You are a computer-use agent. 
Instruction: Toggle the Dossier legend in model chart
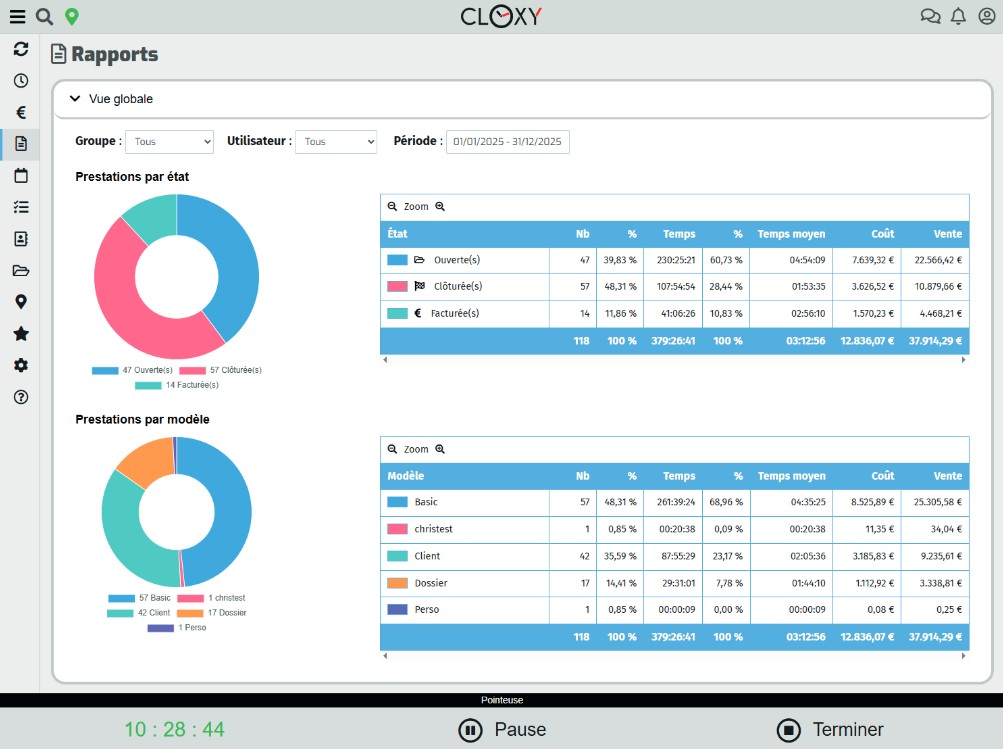pyautogui.click(x=211, y=612)
